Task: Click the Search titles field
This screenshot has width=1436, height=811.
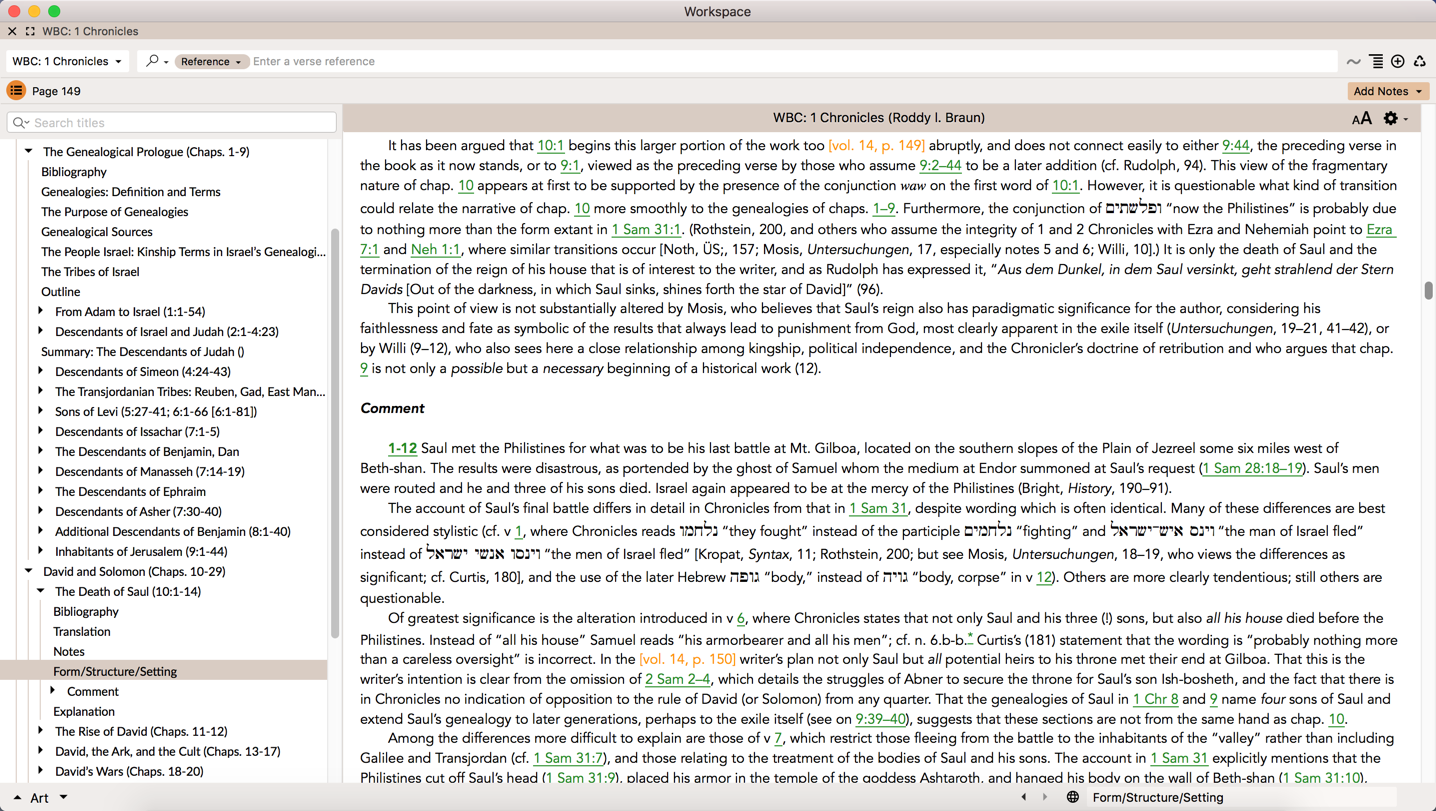Action: (x=172, y=123)
